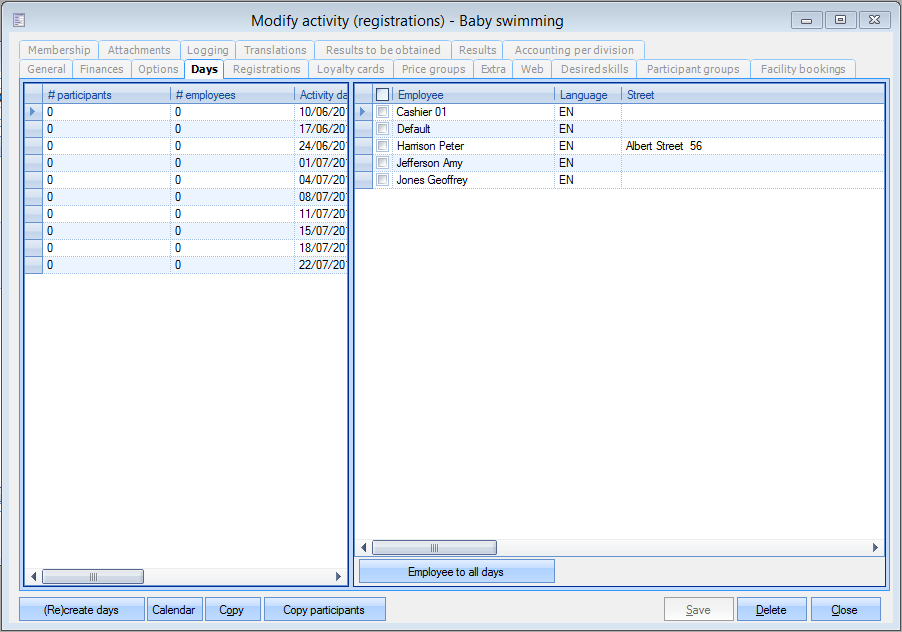Tick the checkbox for Harrison Peter
Viewport: 902px width, 632px height.
382,146
